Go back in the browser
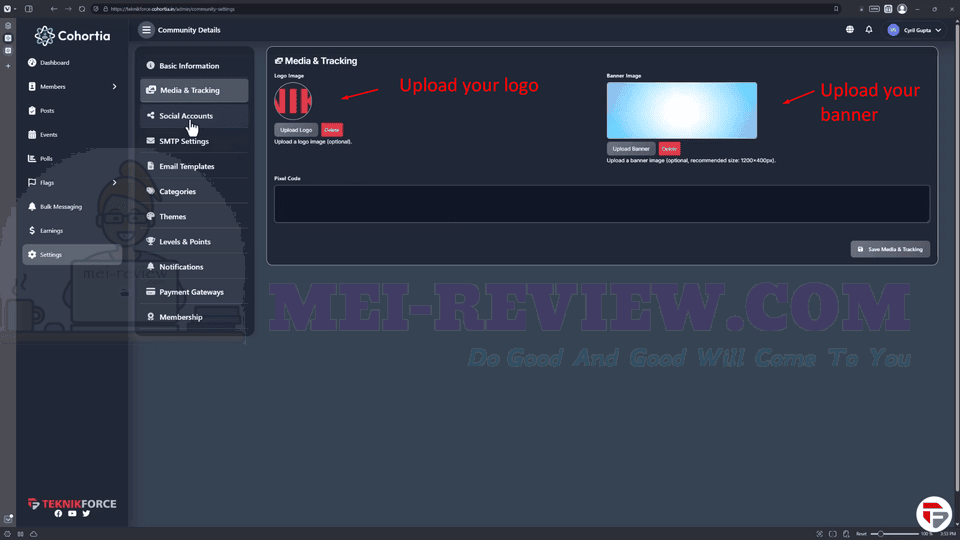The width and height of the screenshot is (960, 540). 54,9
